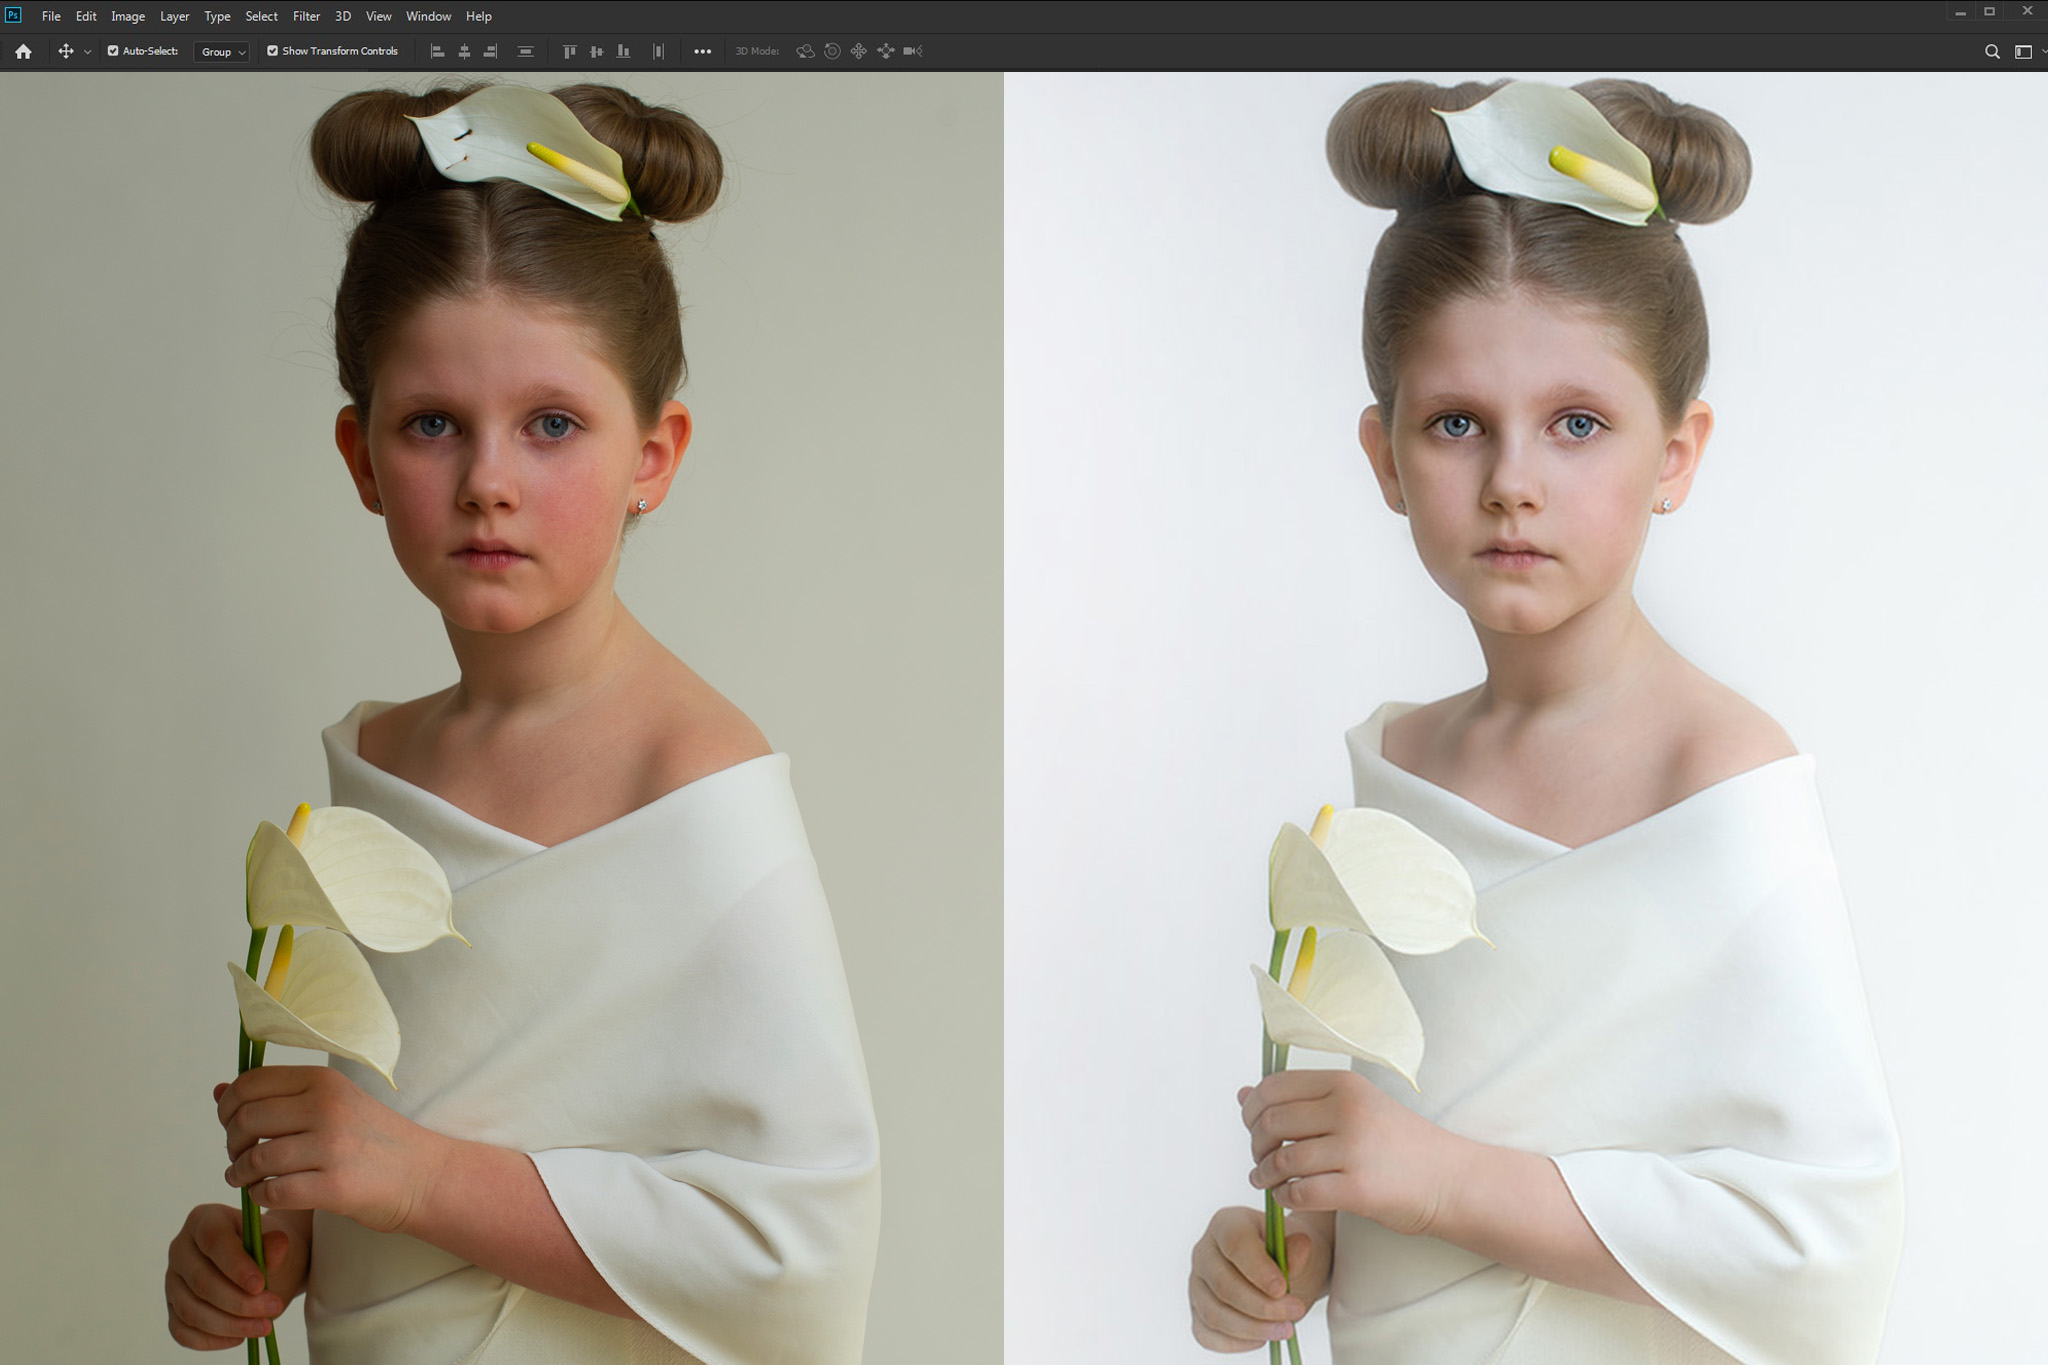The image size is (2048, 1365).
Task: Open the Filter menu
Action: (306, 16)
